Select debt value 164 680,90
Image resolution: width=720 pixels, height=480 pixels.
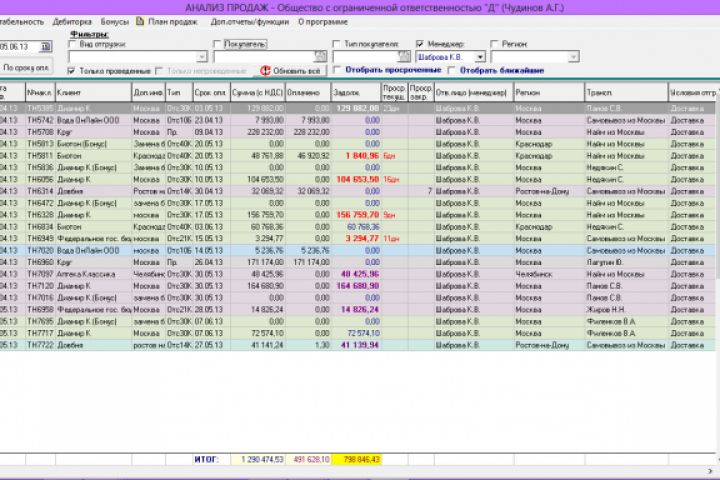click(358, 286)
